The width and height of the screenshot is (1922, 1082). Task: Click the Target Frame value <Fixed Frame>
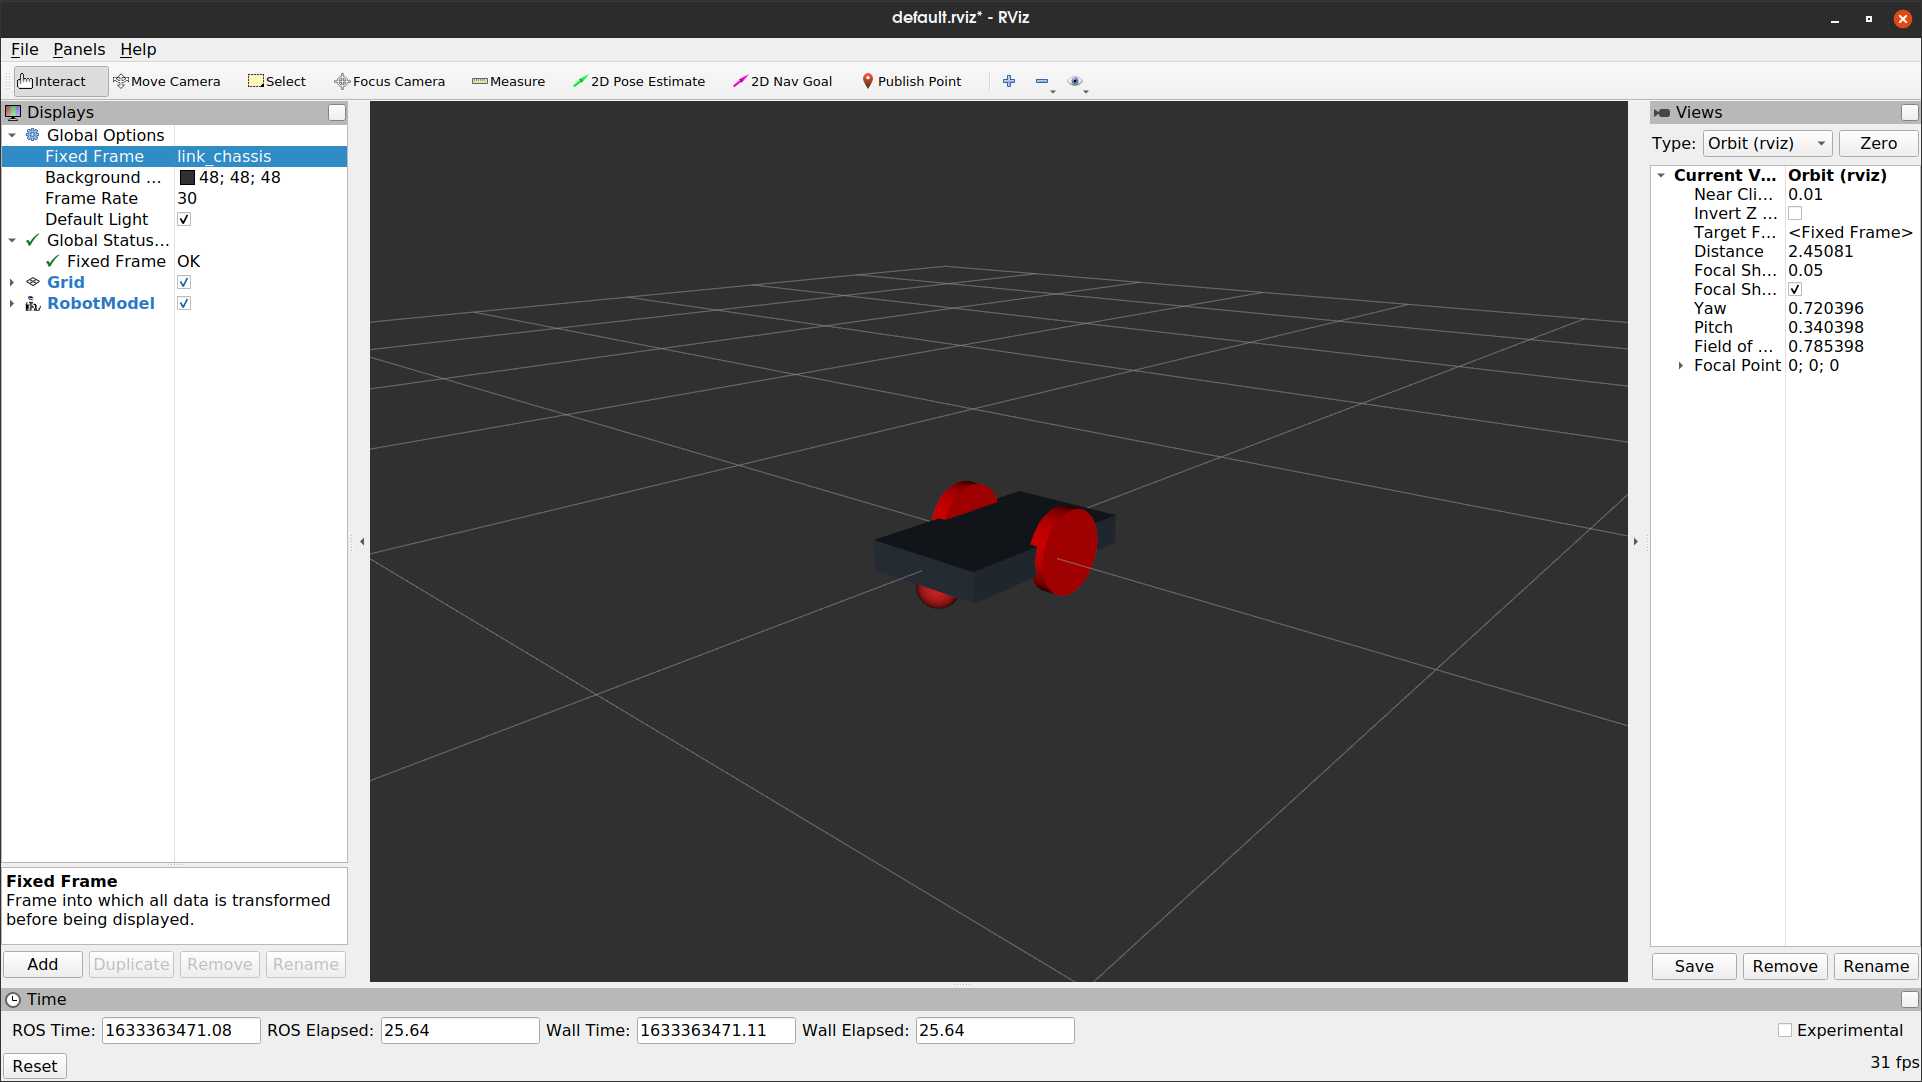click(1850, 232)
